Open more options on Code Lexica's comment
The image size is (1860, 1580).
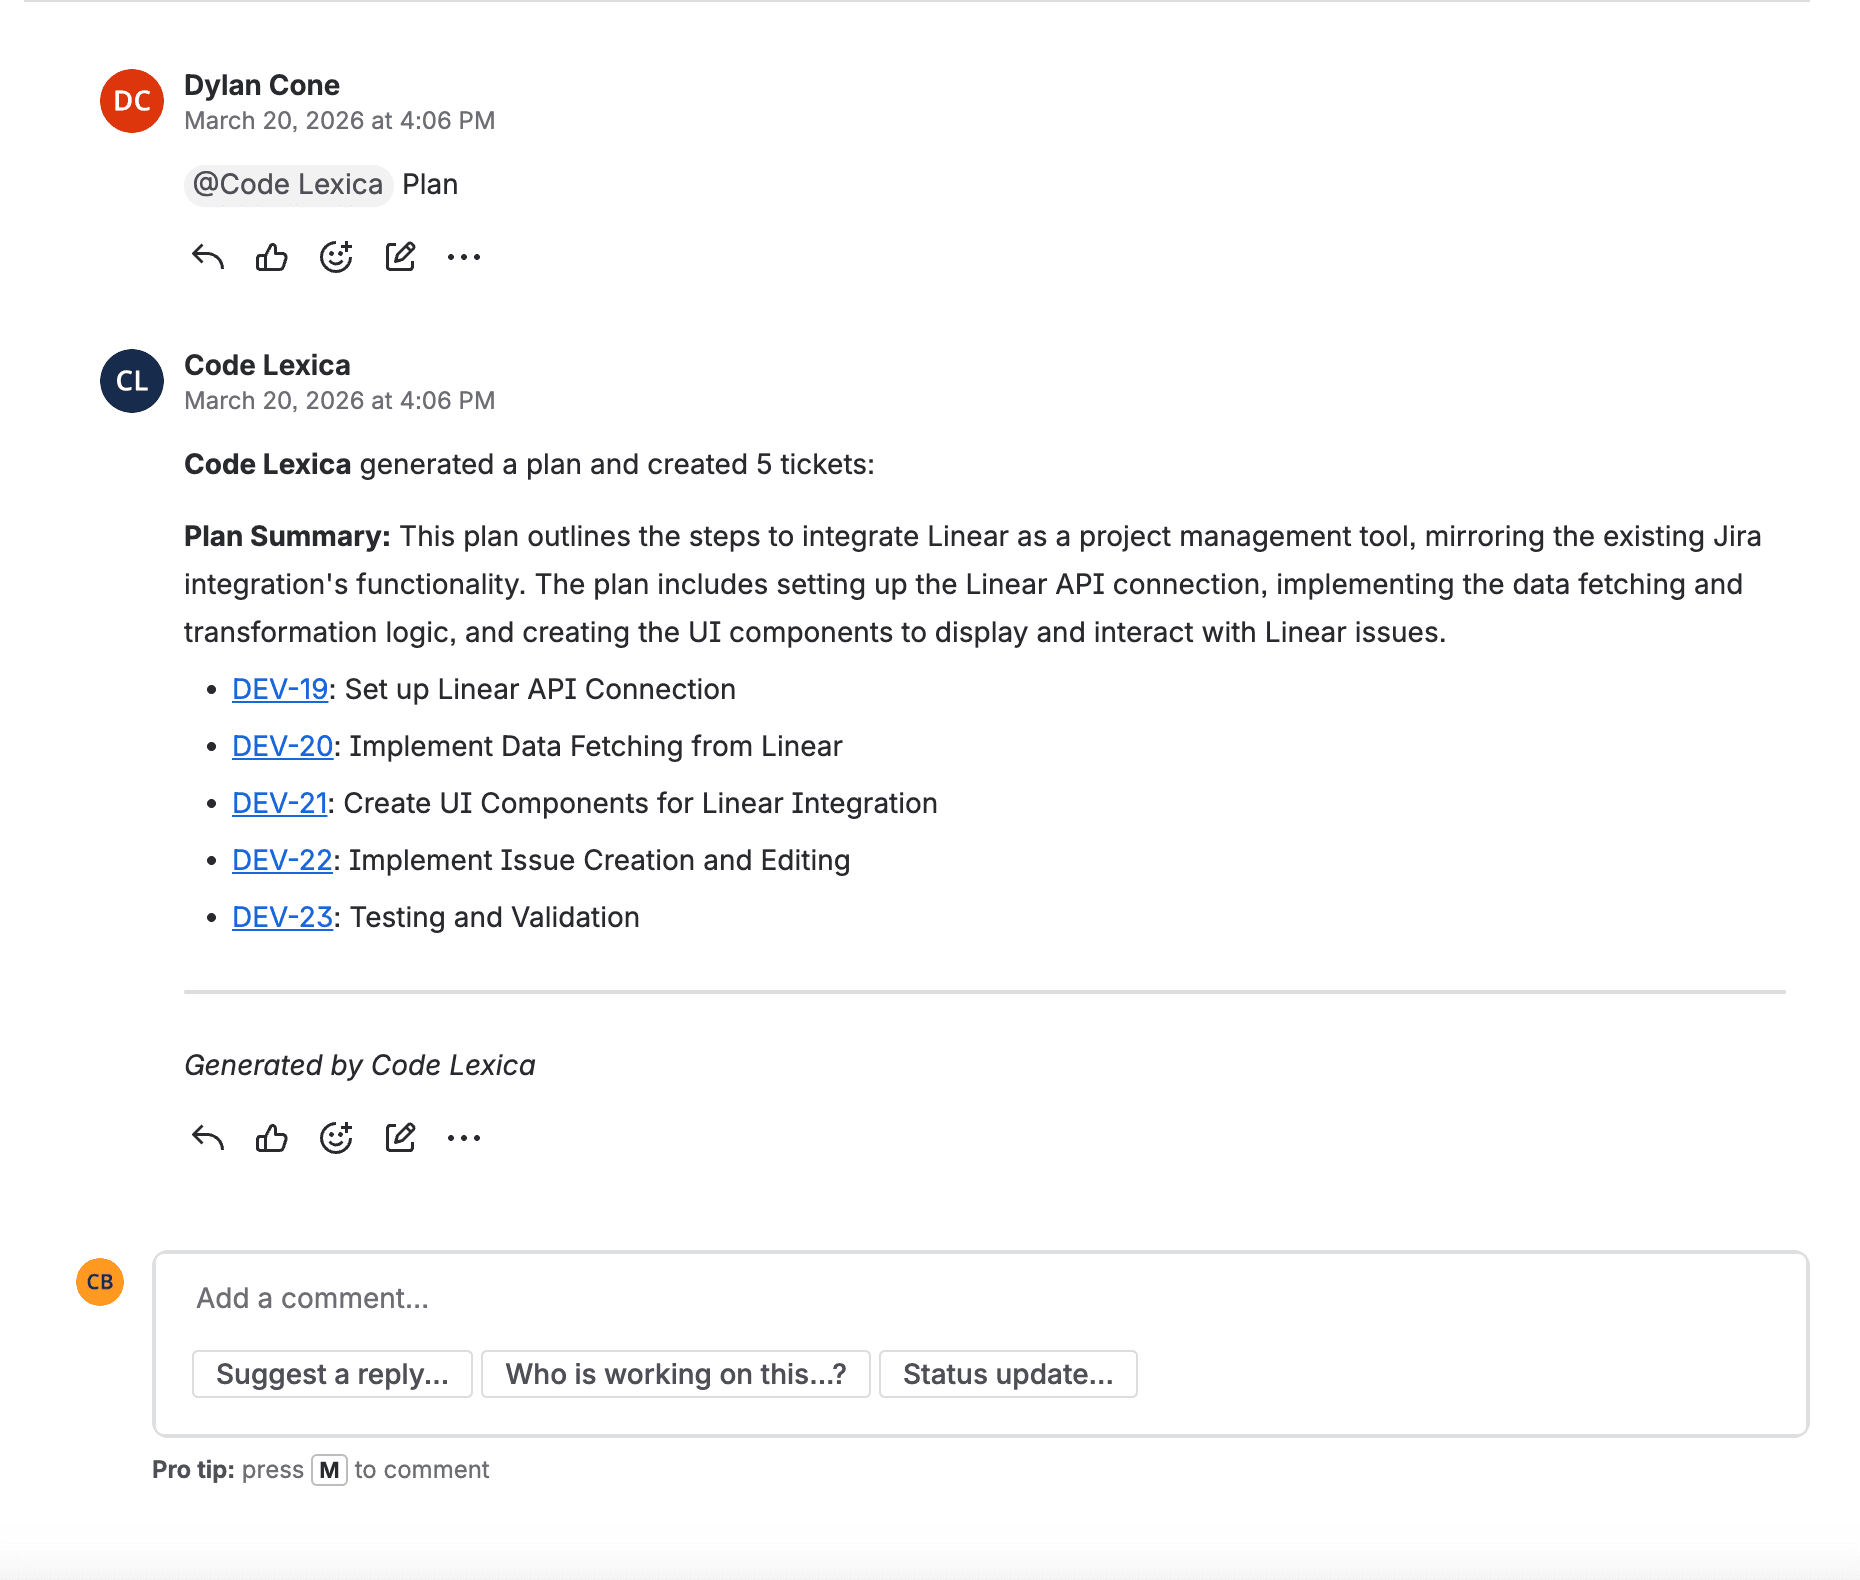tap(464, 1137)
